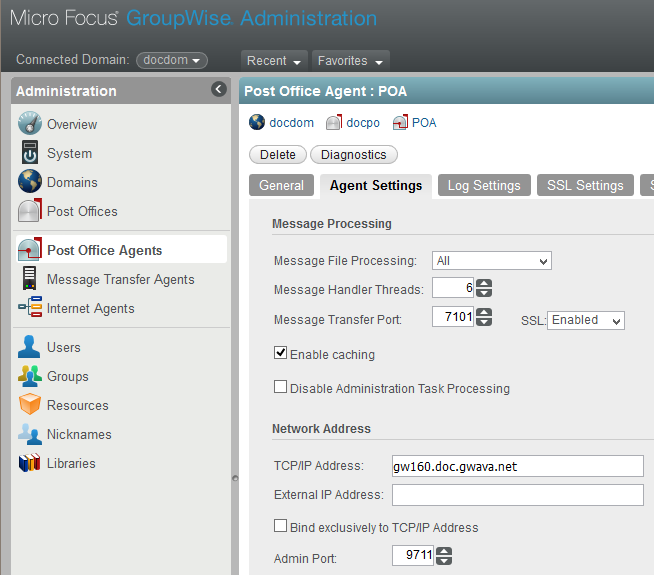The height and width of the screenshot is (575, 654).
Task: Open Nicknames in the sidebar
Action: point(79,434)
